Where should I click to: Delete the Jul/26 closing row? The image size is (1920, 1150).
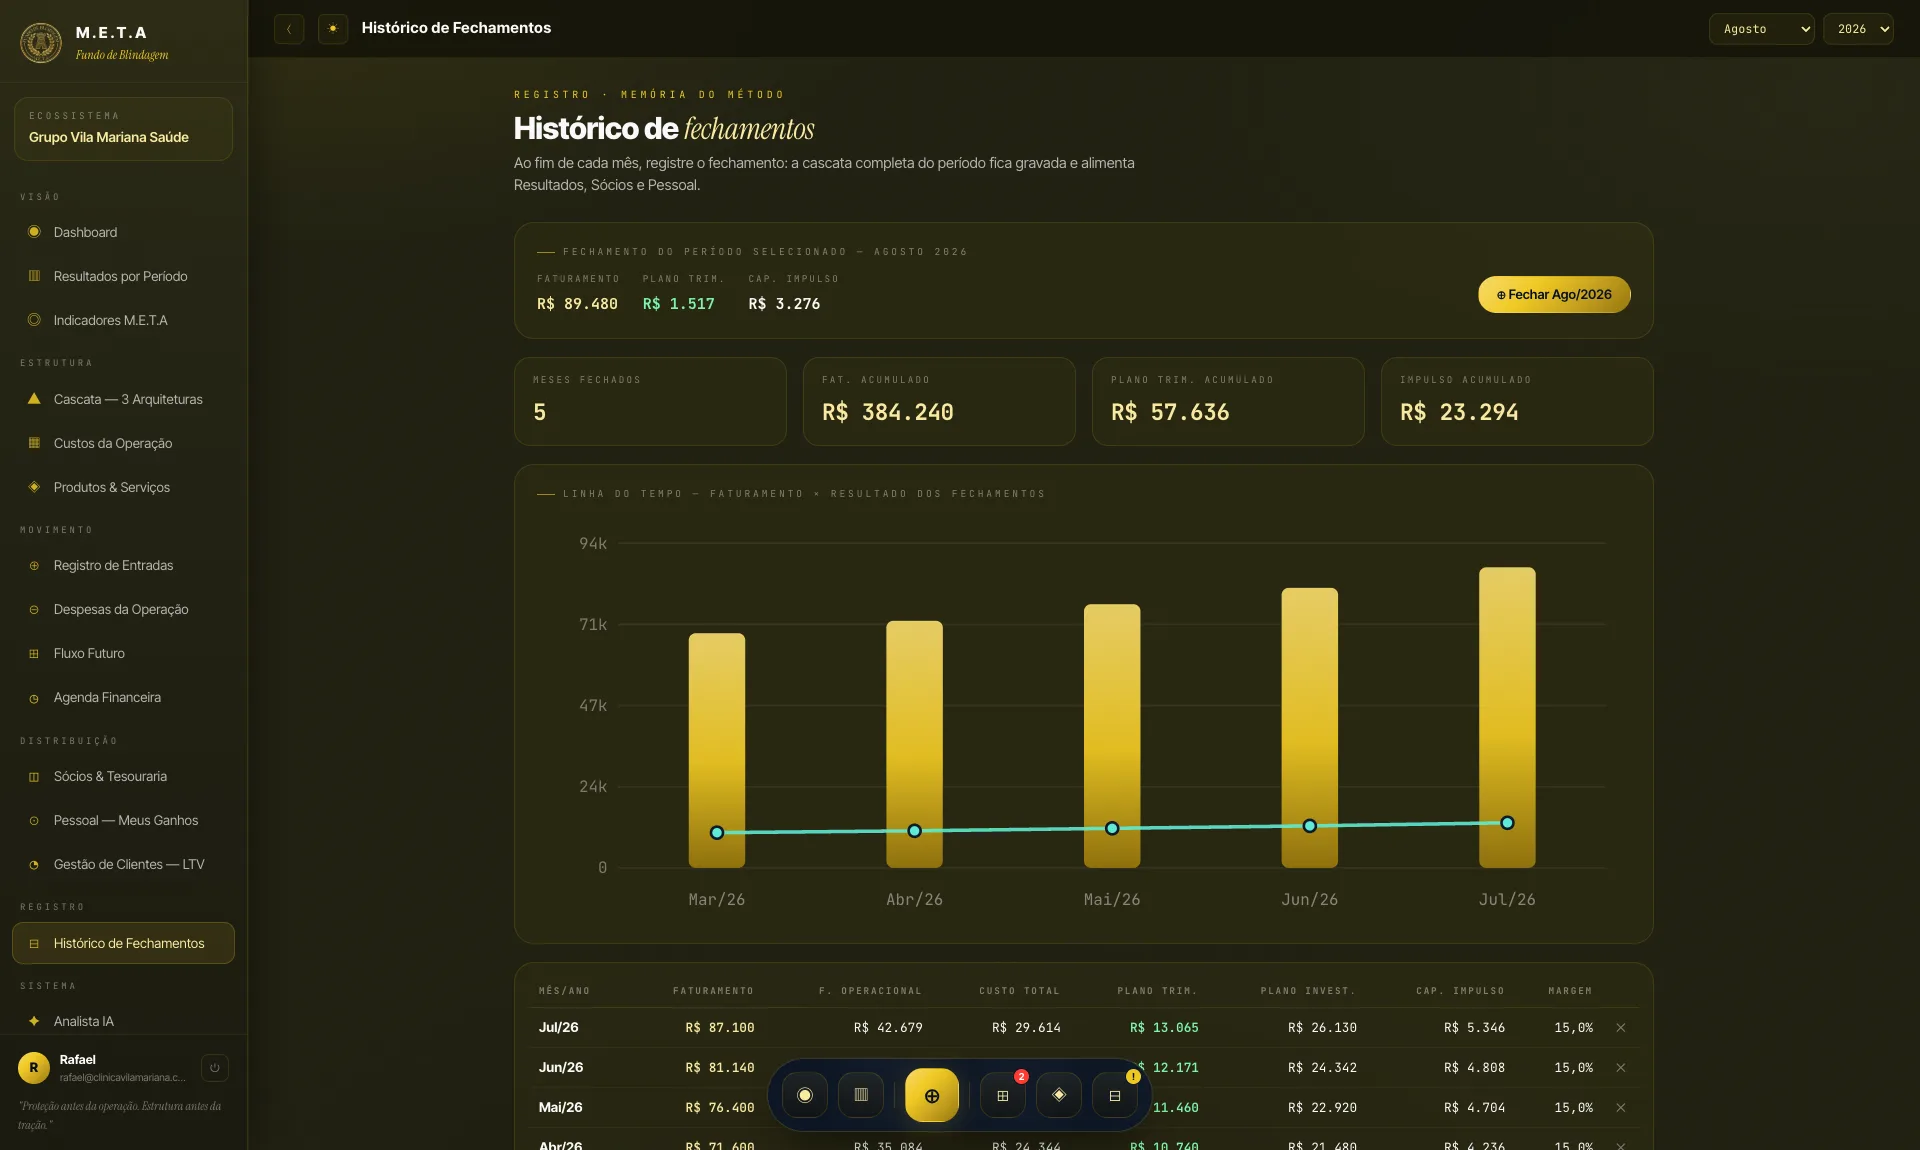click(1621, 1028)
